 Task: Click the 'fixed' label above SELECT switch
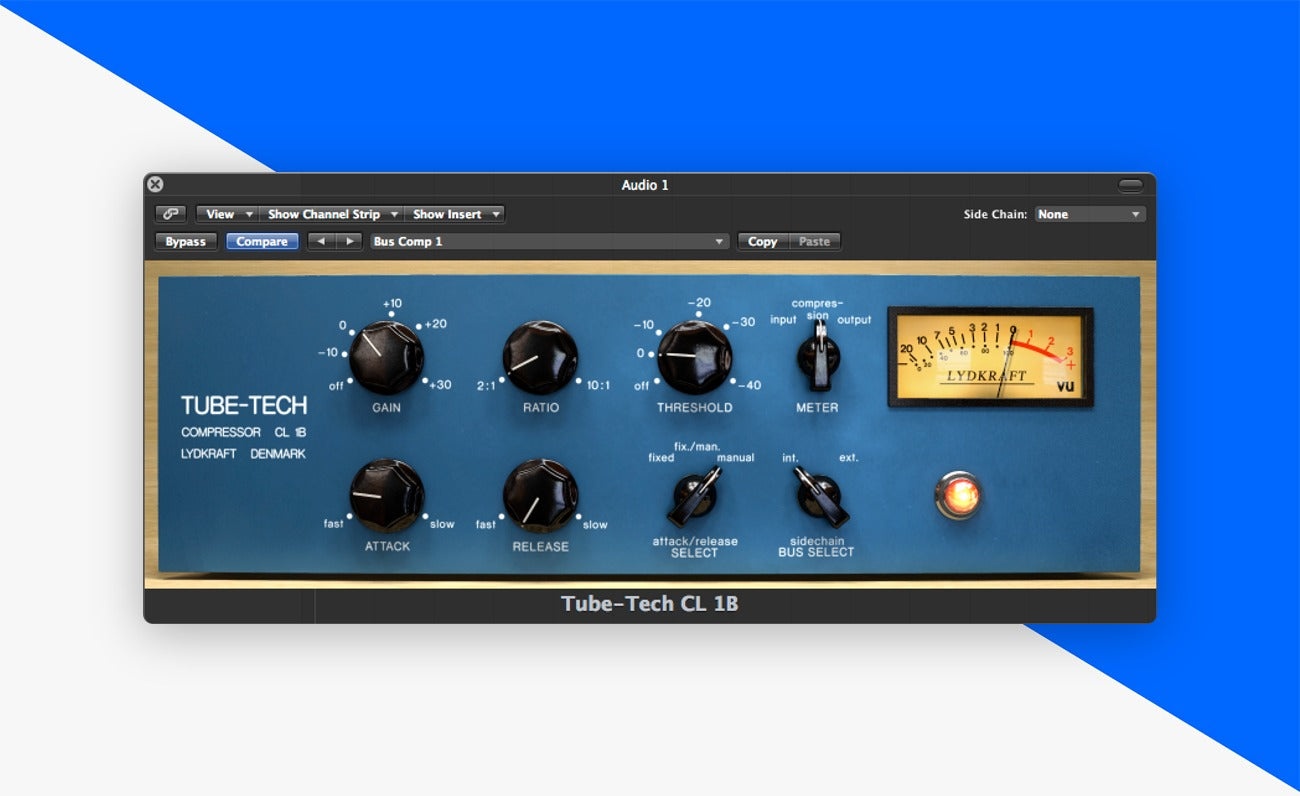[661, 458]
